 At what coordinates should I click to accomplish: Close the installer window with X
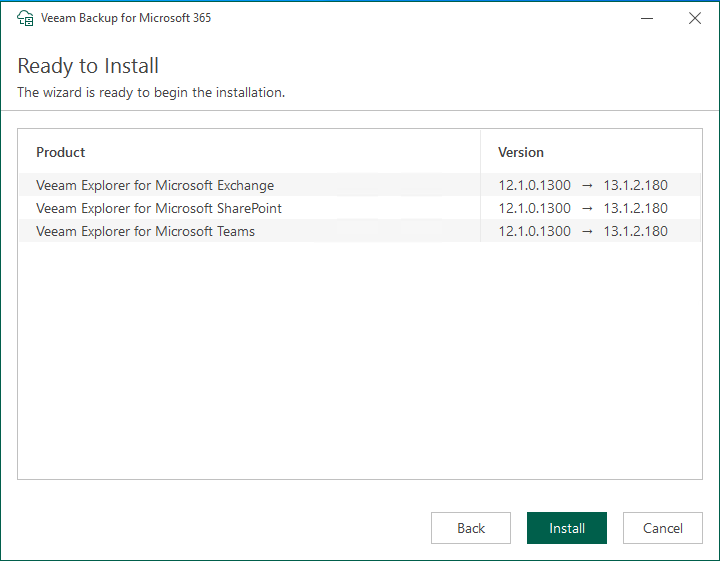pos(695,18)
